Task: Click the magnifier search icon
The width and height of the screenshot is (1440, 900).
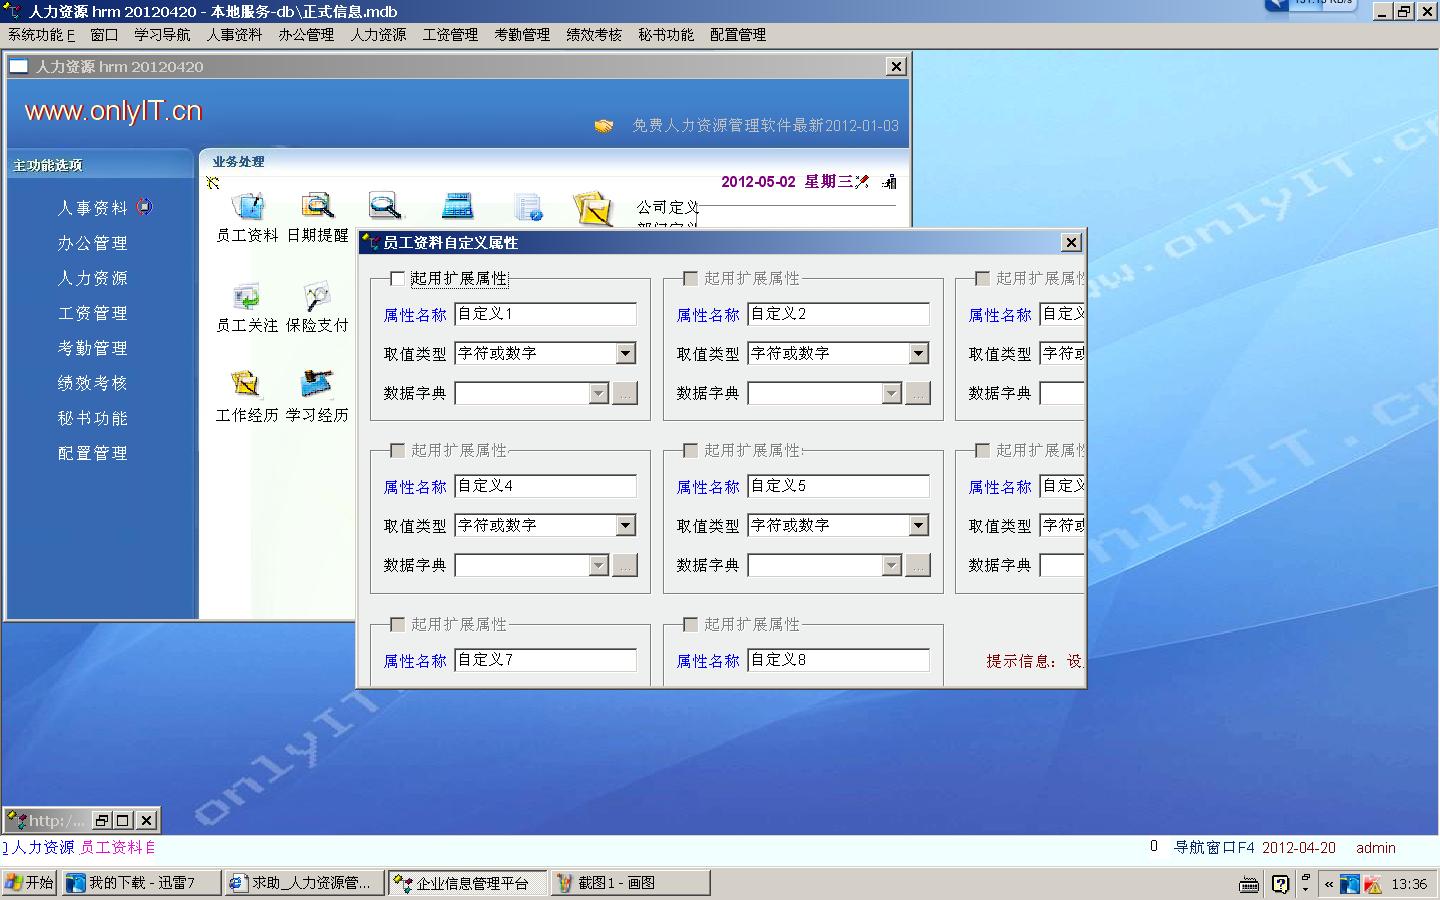Action: [384, 206]
